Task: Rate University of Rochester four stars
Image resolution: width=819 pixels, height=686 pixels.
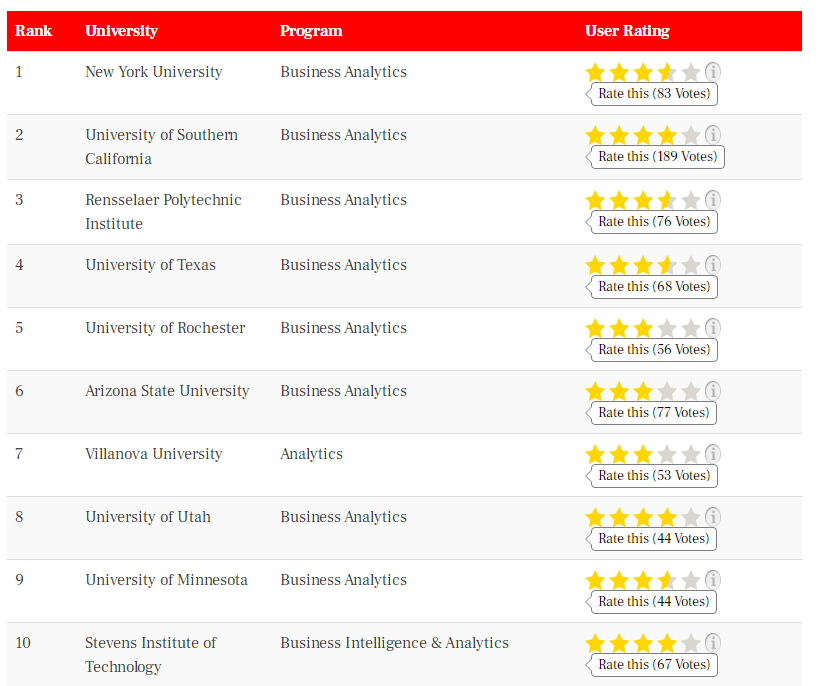Action: (667, 329)
